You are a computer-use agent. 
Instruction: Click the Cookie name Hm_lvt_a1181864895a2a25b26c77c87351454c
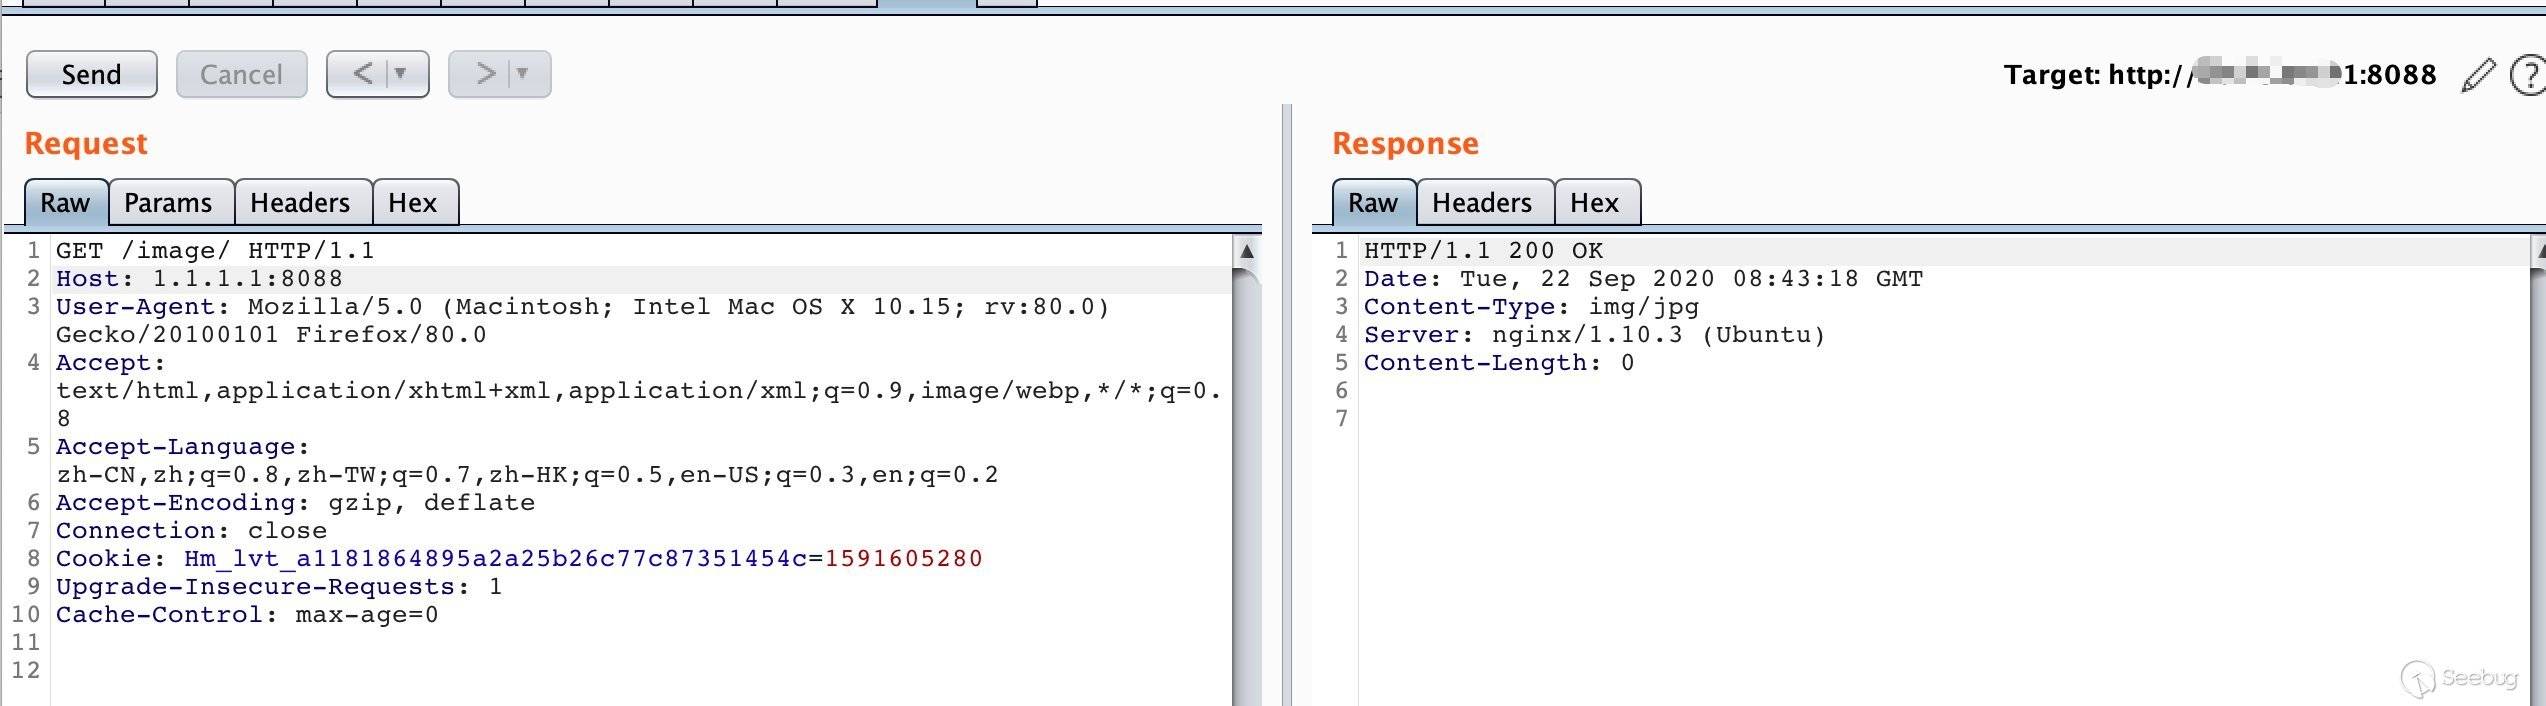point(495,559)
